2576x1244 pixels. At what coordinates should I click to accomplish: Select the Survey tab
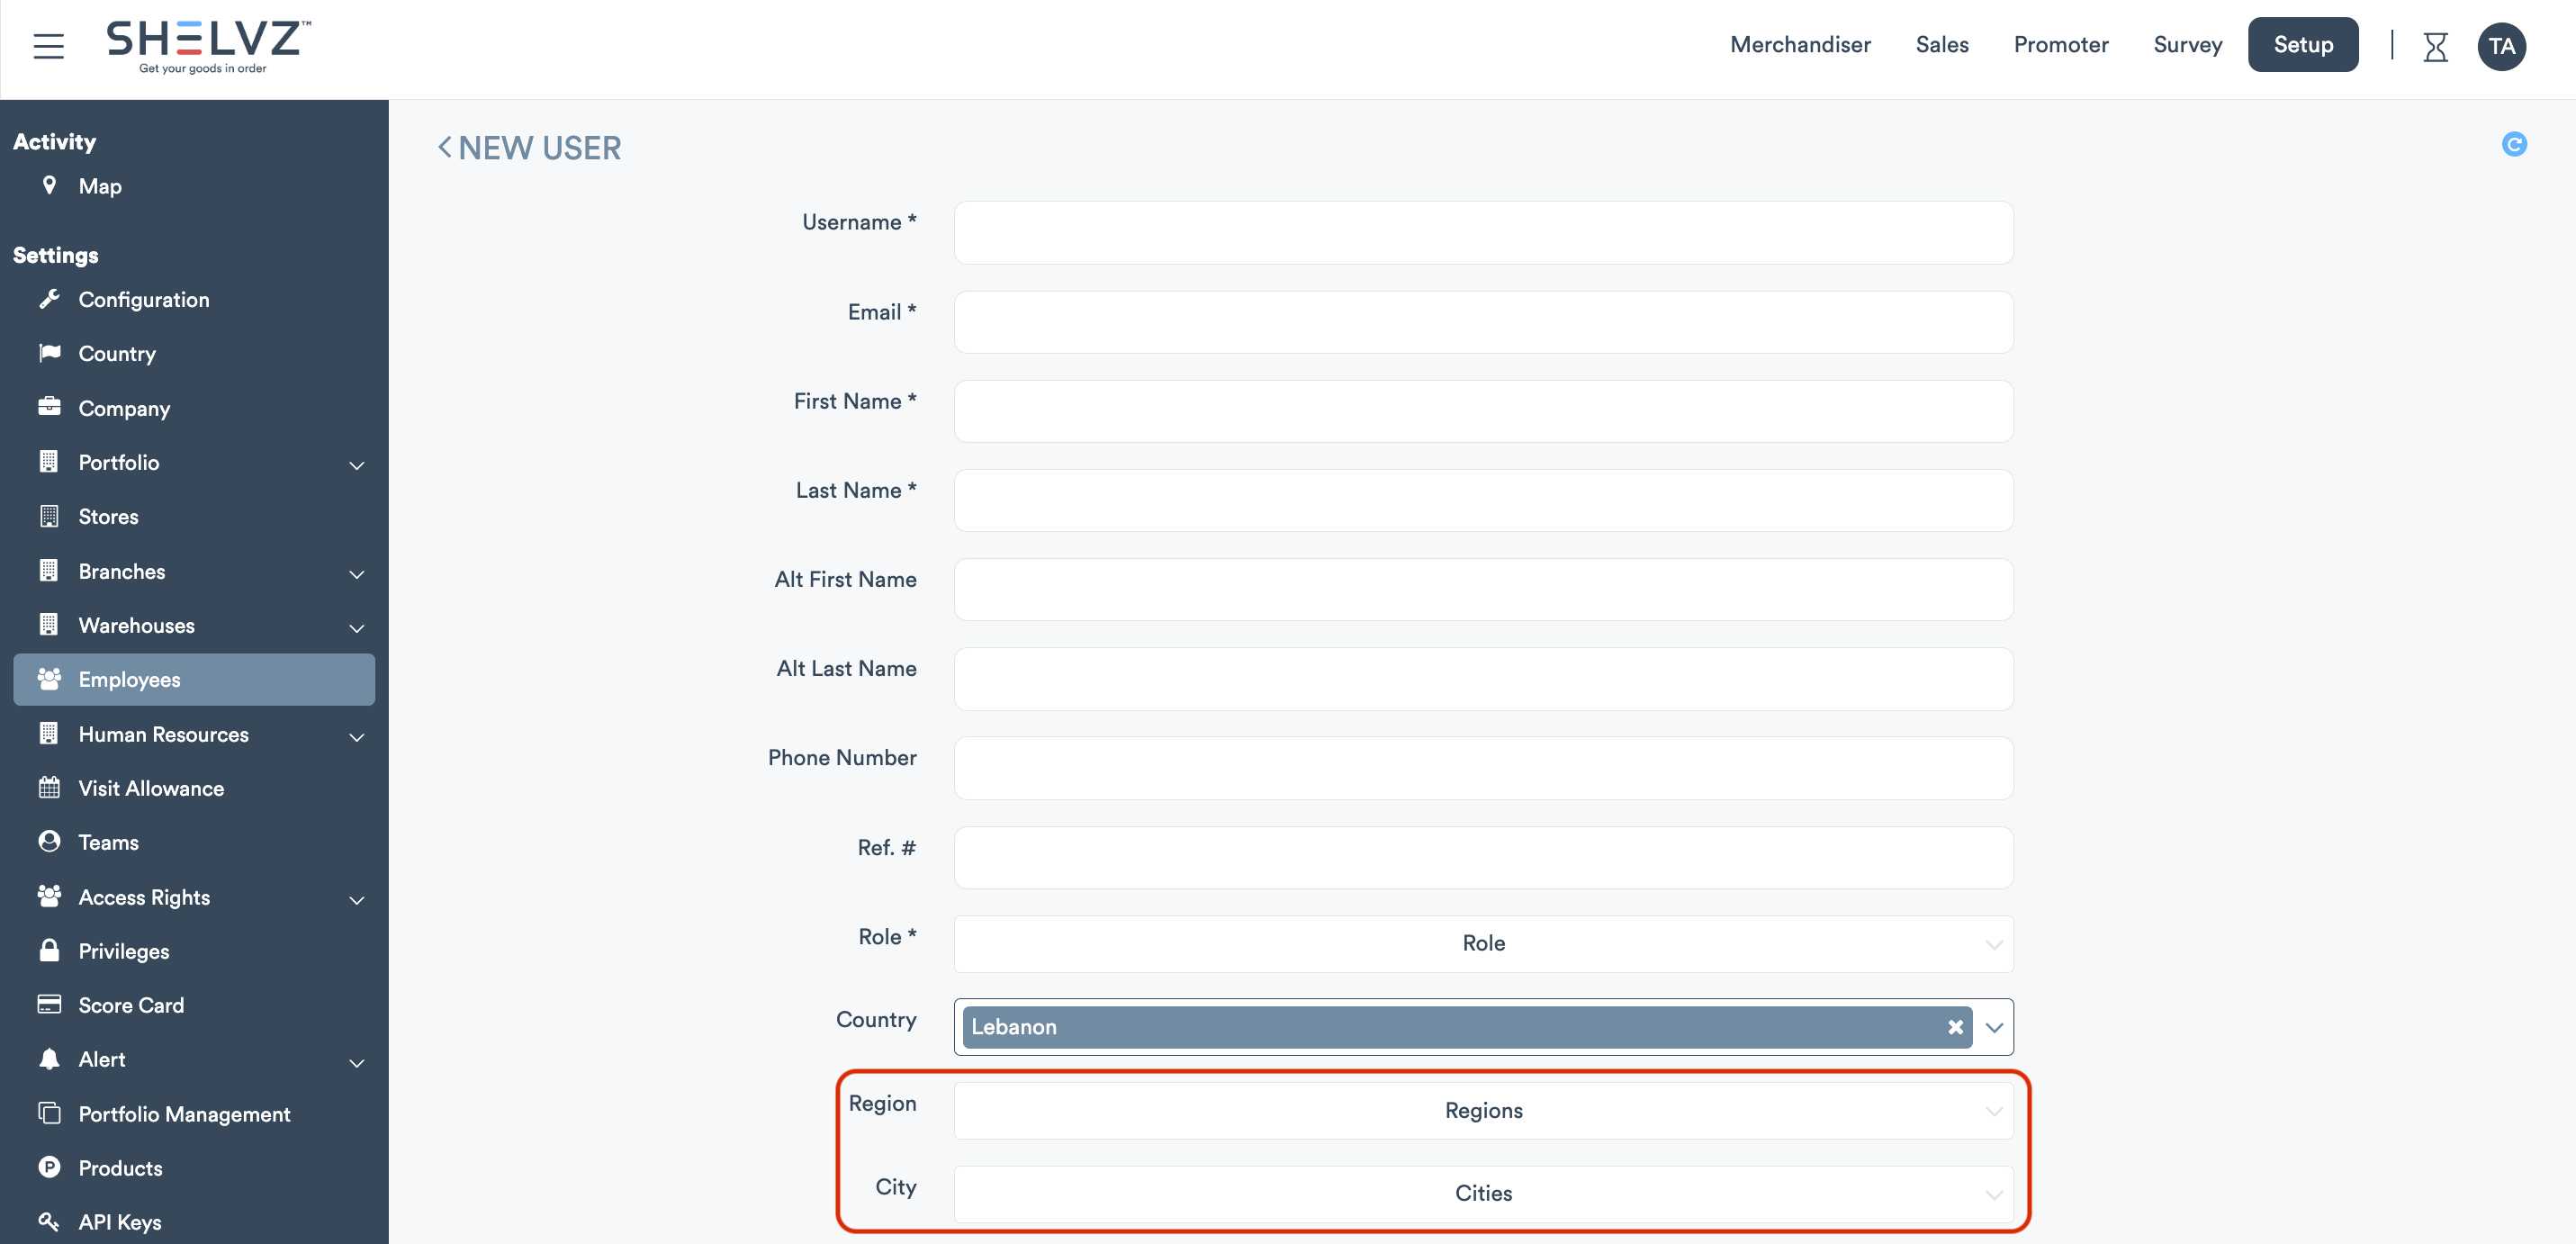click(x=2188, y=44)
